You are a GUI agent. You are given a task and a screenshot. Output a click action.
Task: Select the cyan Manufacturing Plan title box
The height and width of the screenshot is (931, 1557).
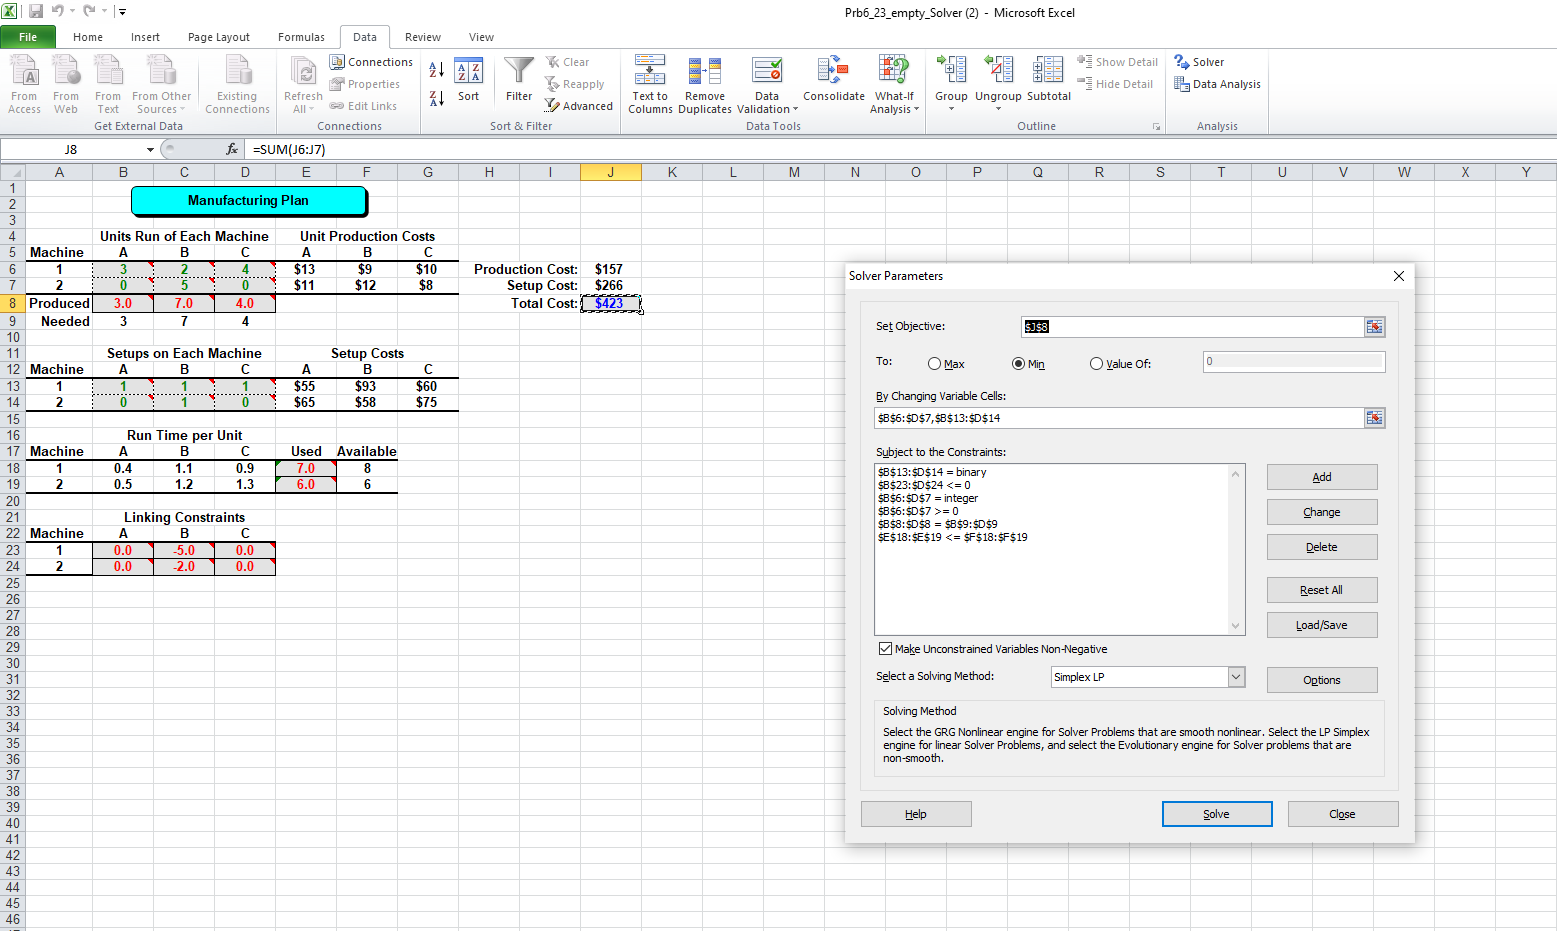[x=249, y=201]
